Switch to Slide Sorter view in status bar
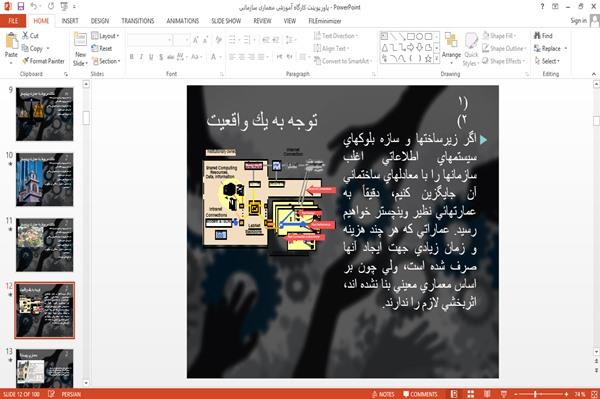 click(471, 394)
